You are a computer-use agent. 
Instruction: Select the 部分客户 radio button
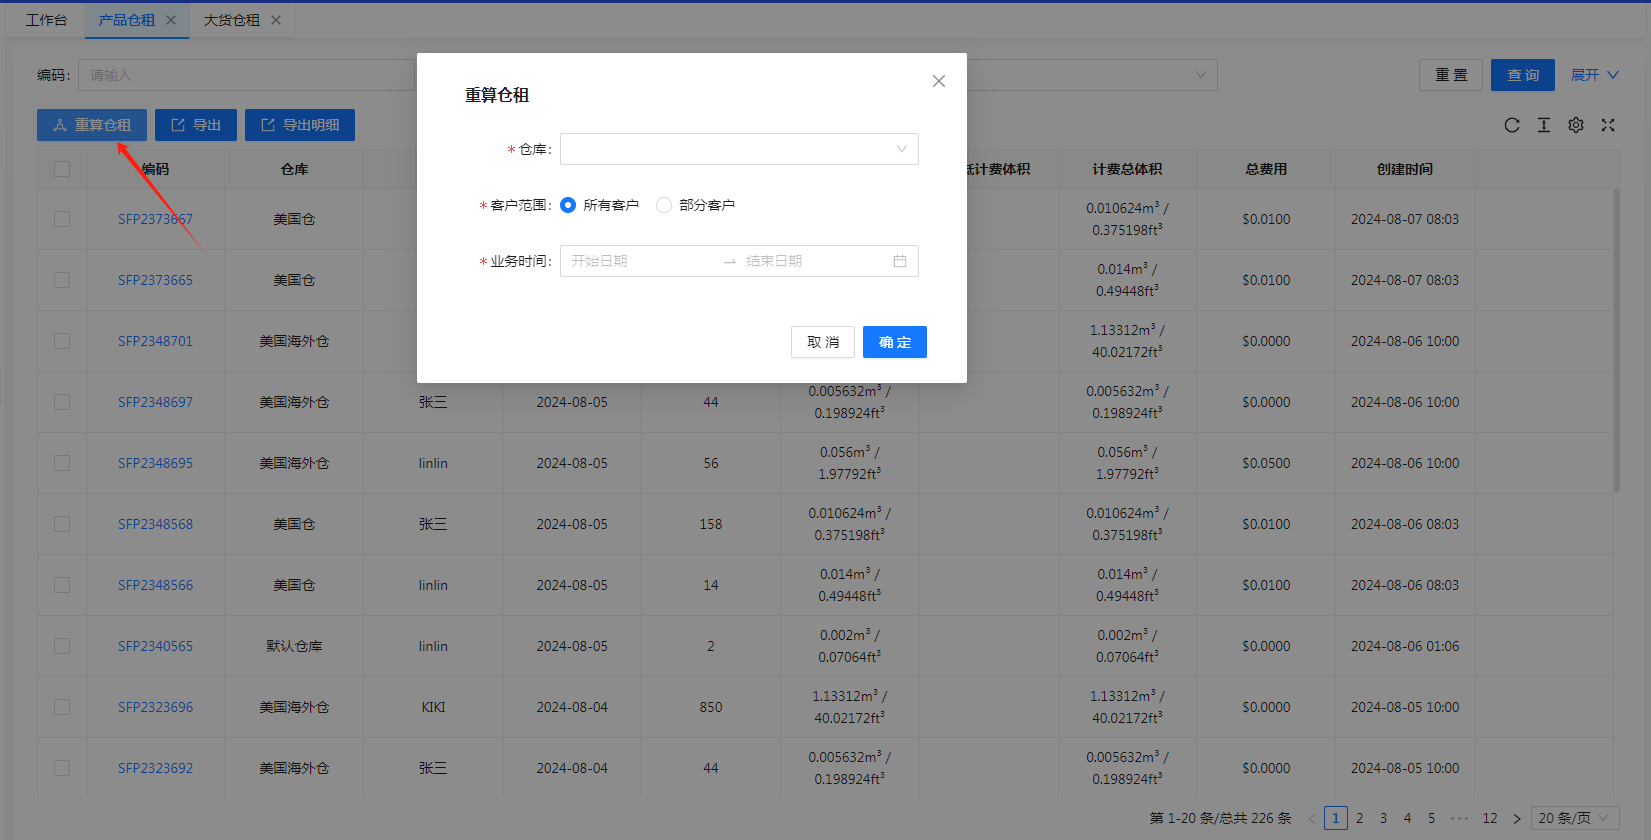[664, 205]
